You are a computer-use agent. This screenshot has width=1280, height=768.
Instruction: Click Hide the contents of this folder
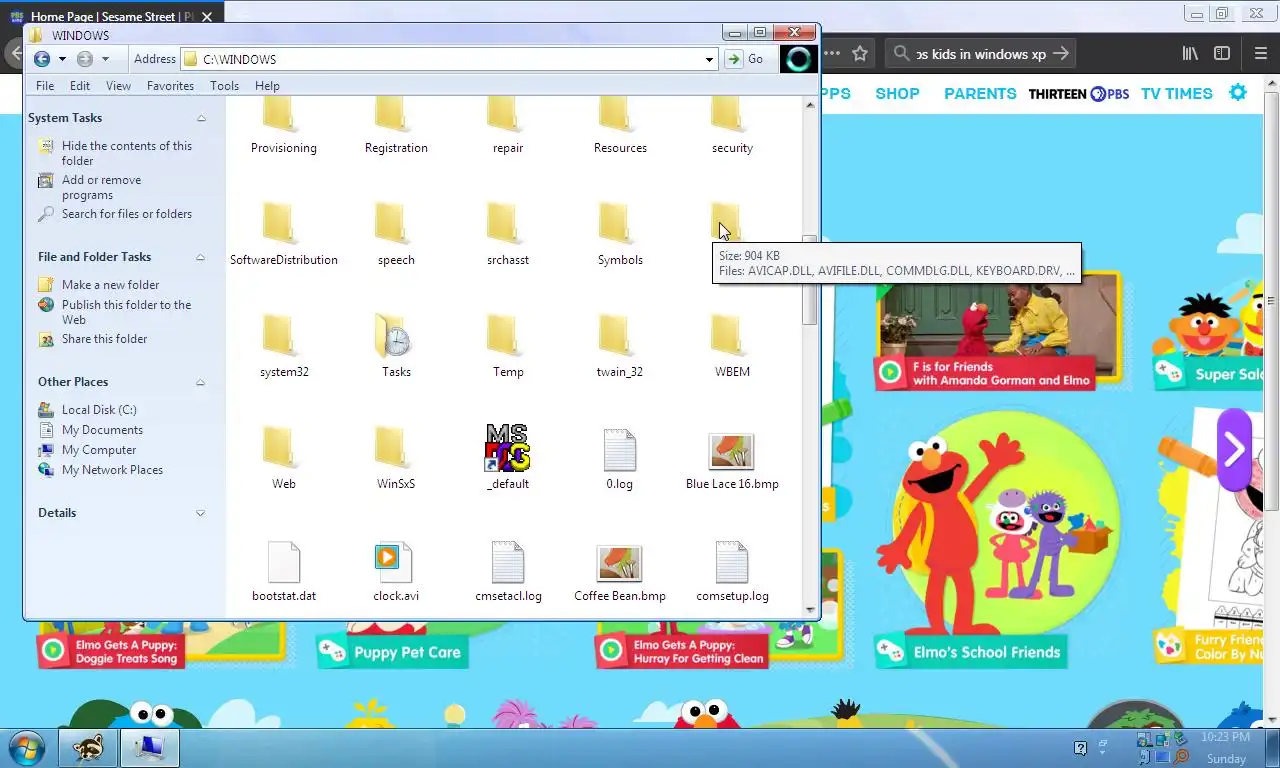tap(126, 153)
